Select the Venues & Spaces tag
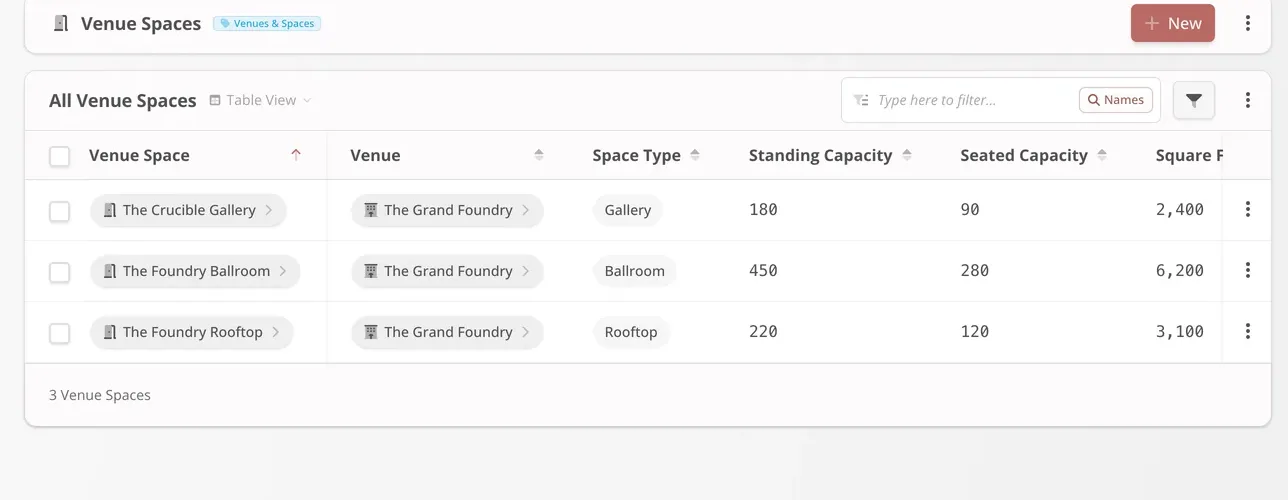The image size is (1288, 500). pyautogui.click(x=267, y=23)
